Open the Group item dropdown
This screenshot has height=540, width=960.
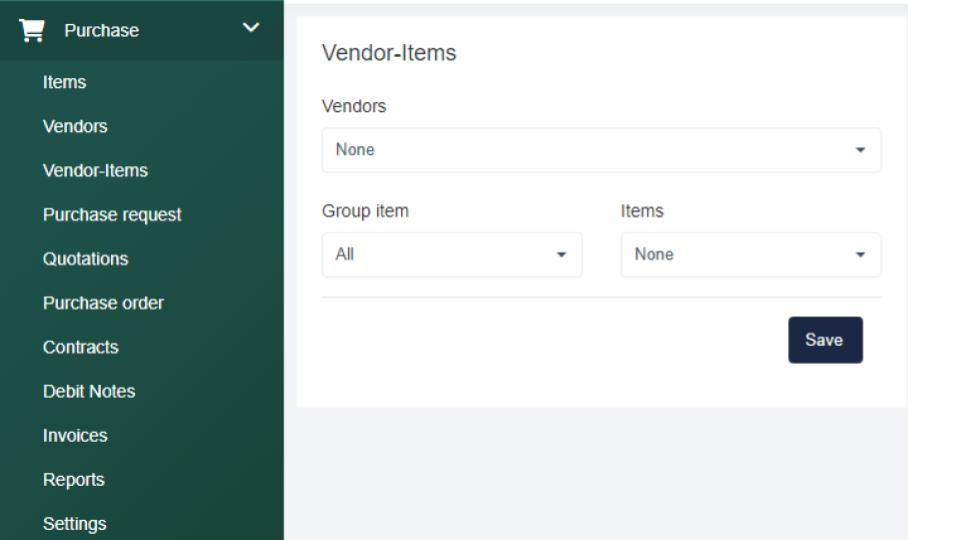[450, 255]
